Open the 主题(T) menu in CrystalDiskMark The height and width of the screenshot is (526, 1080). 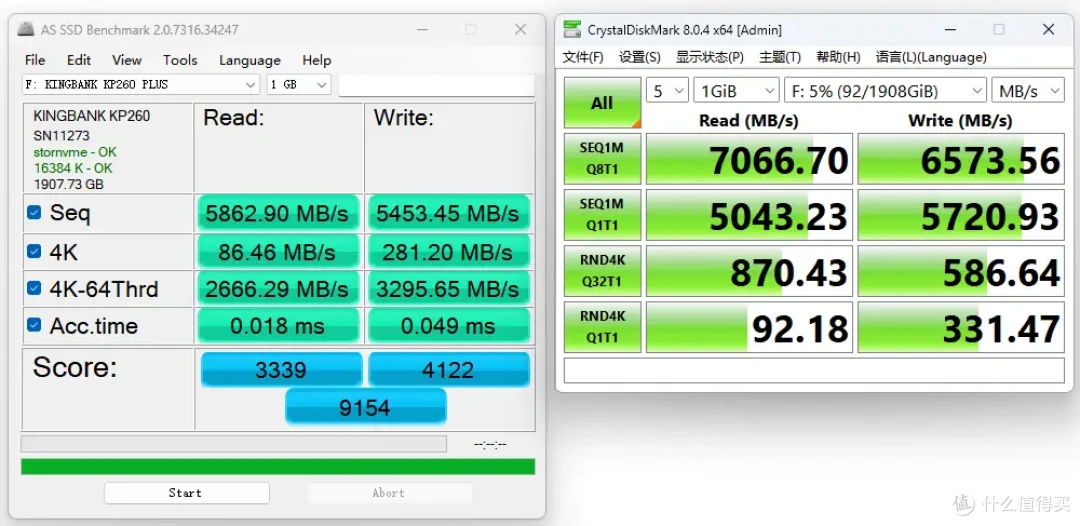(x=780, y=57)
